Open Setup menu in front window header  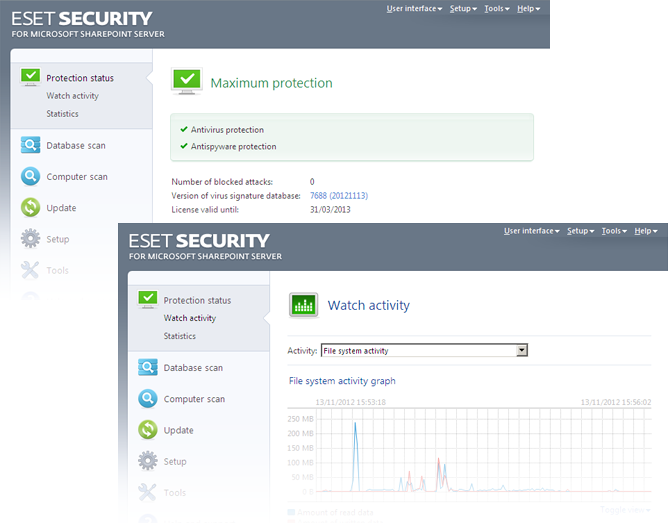[x=580, y=231]
